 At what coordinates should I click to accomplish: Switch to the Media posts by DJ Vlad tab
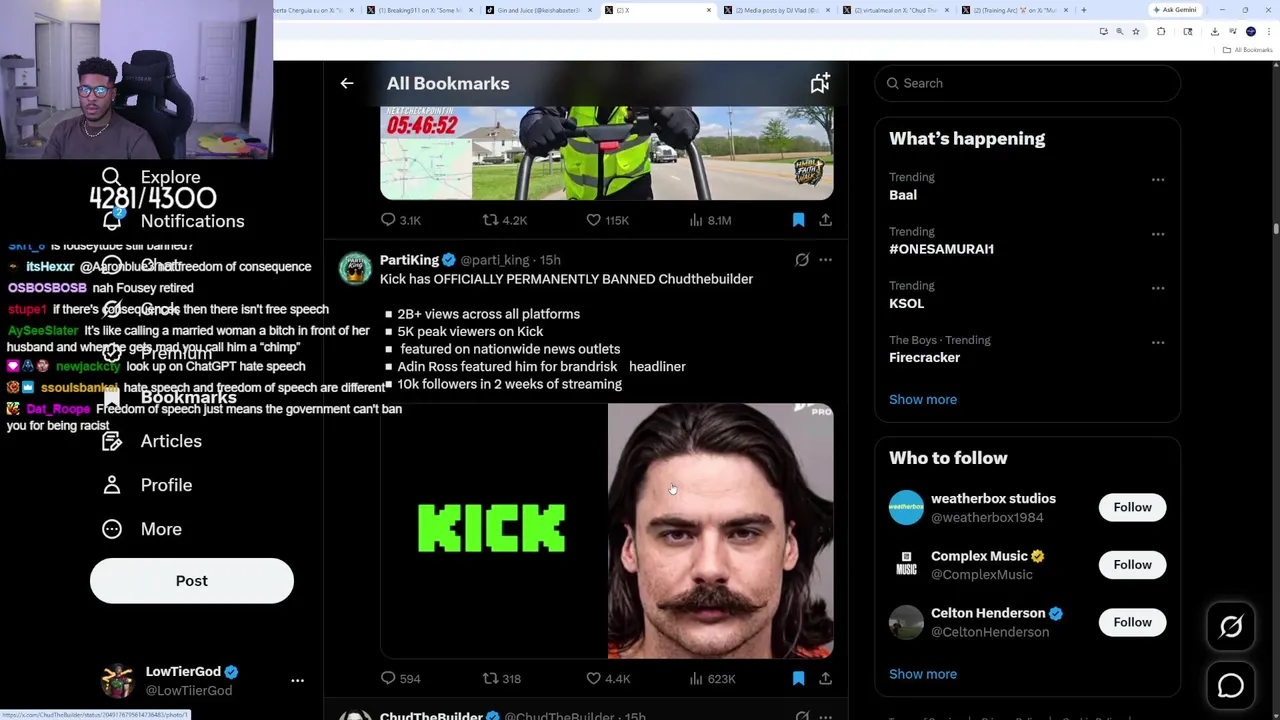tap(778, 10)
